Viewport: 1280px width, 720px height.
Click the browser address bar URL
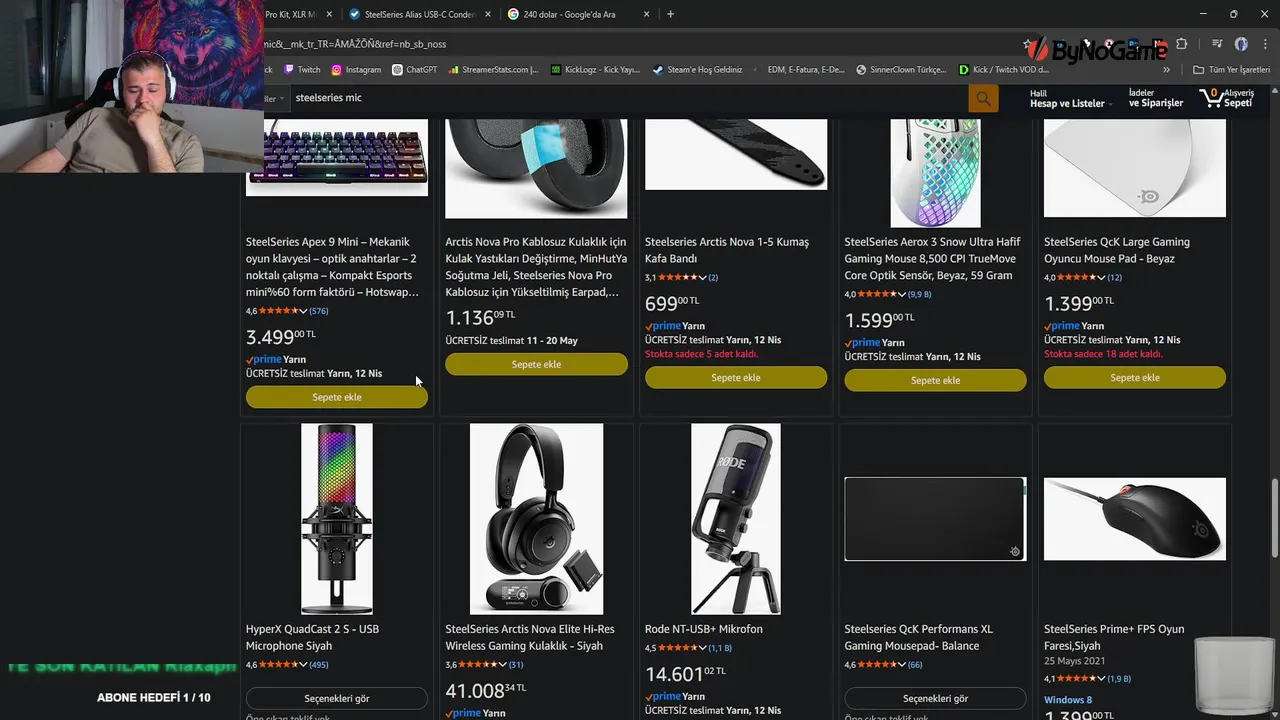click(355, 44)
